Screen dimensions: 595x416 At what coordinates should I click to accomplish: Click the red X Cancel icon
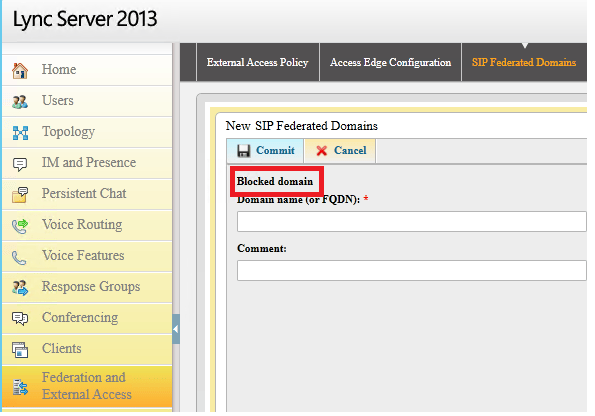[321, 151]
